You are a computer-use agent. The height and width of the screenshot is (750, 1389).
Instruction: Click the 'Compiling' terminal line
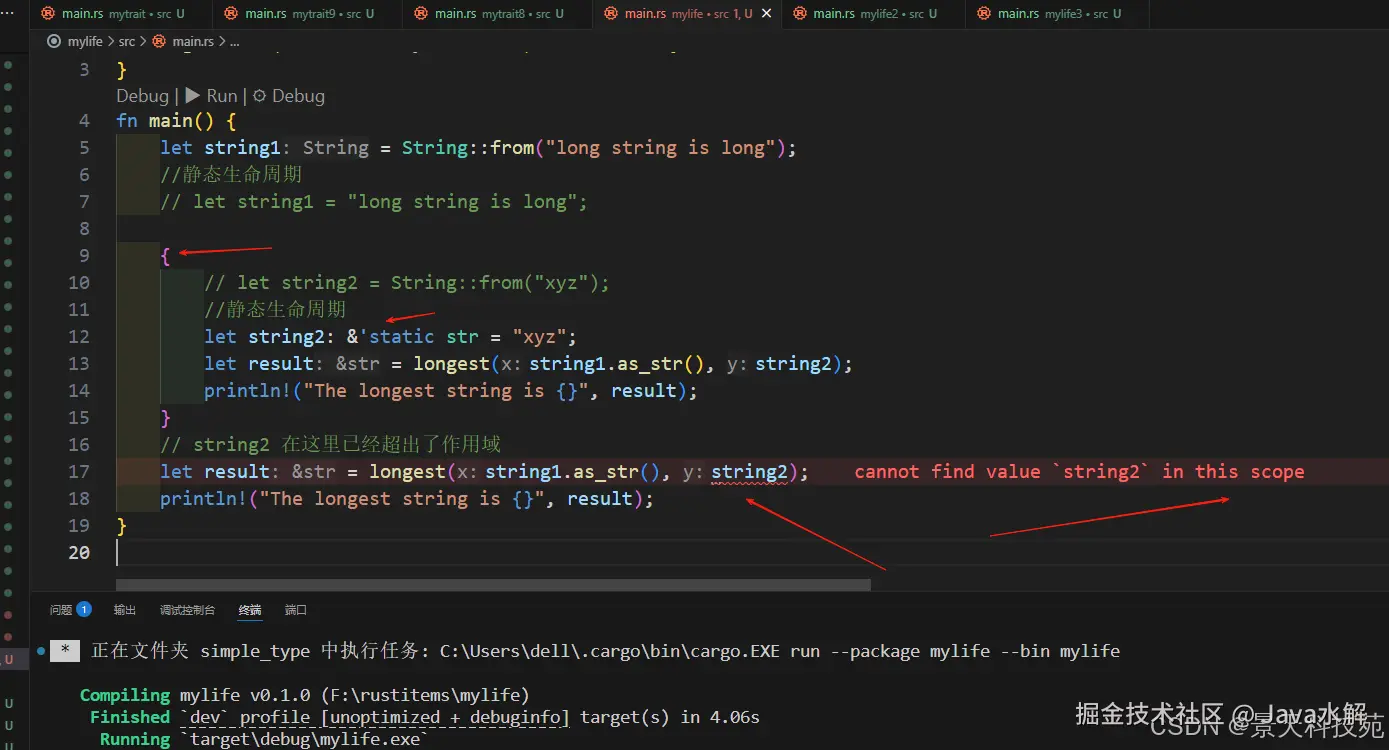point(305,696)
